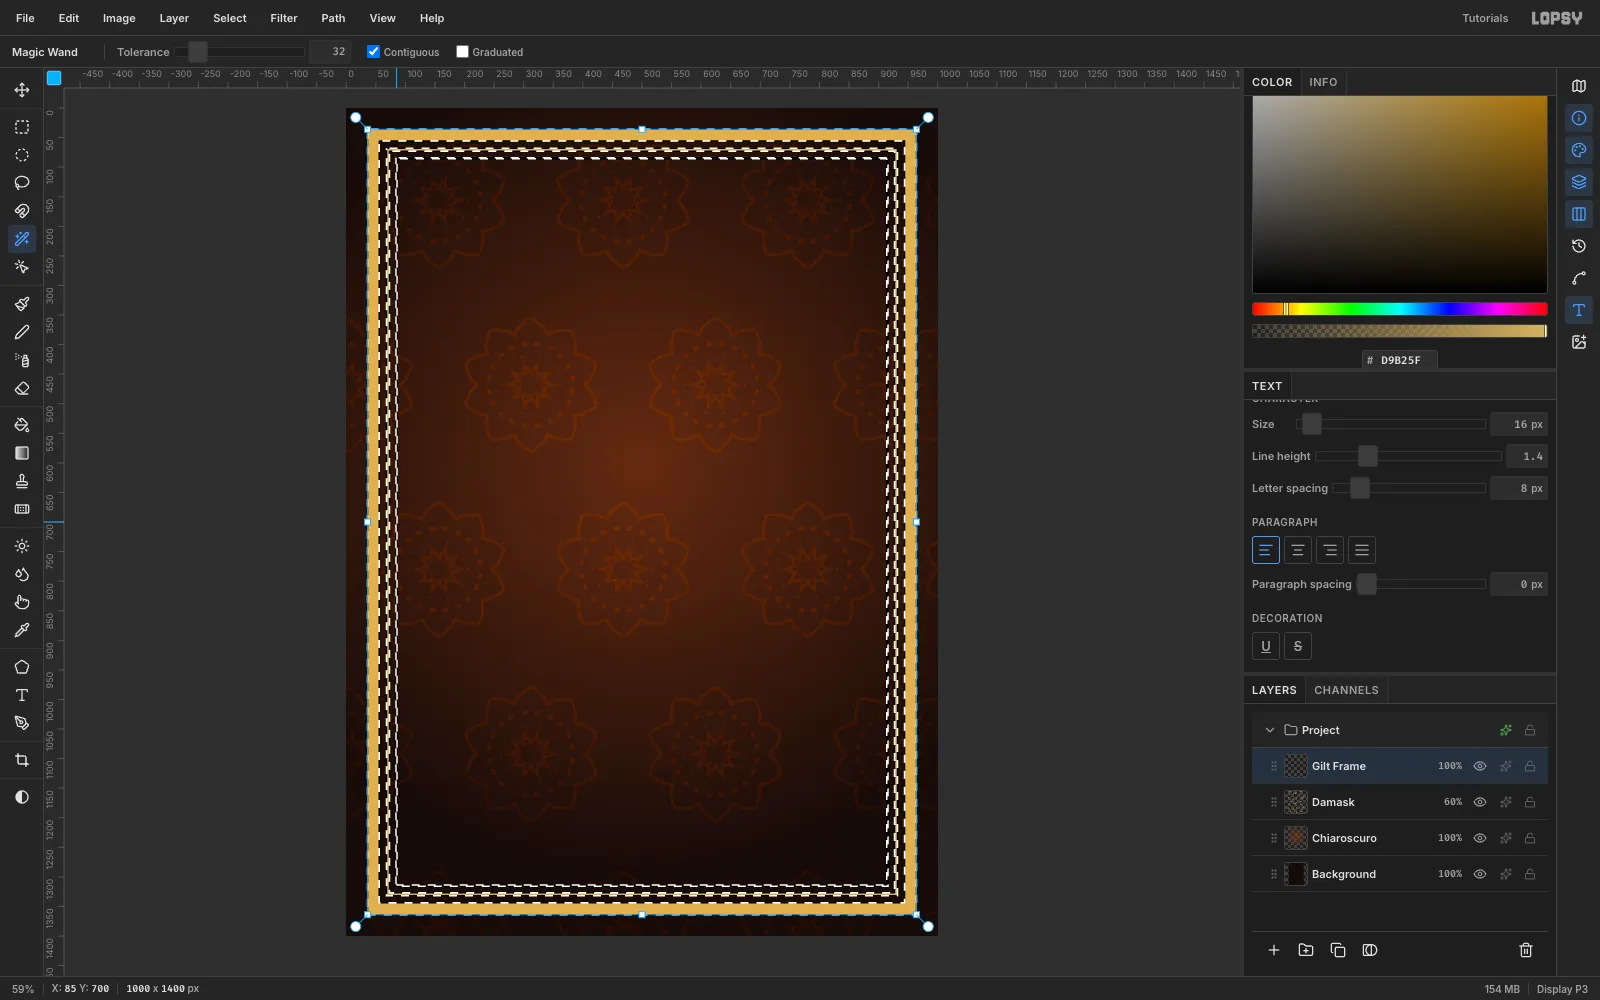Create a new layer group folder
The height and width of the screenshot is (1000, 1600).
pos(1306,950)
